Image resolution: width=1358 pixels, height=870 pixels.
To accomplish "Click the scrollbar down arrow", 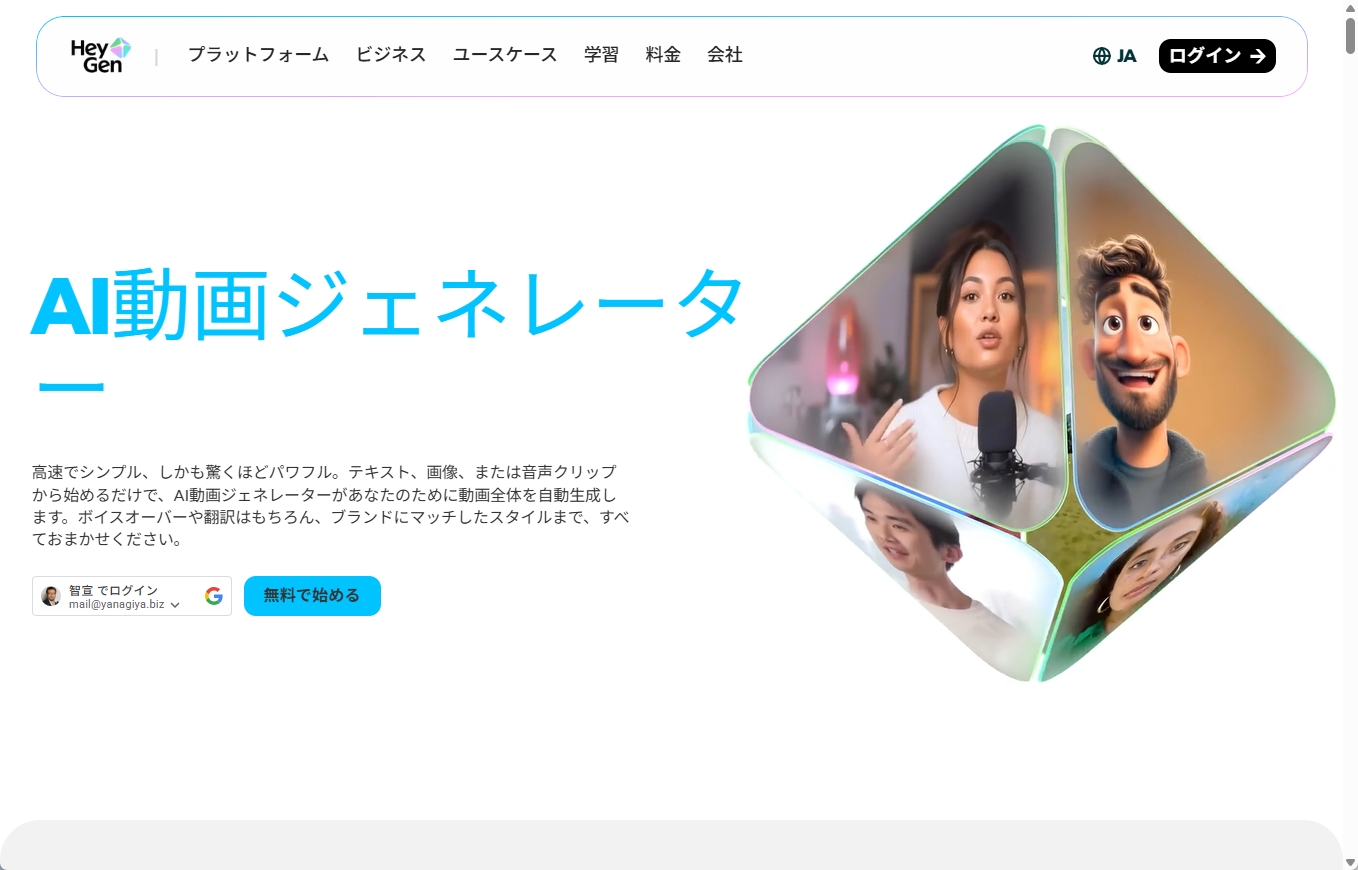I will tap(1350, 862).
